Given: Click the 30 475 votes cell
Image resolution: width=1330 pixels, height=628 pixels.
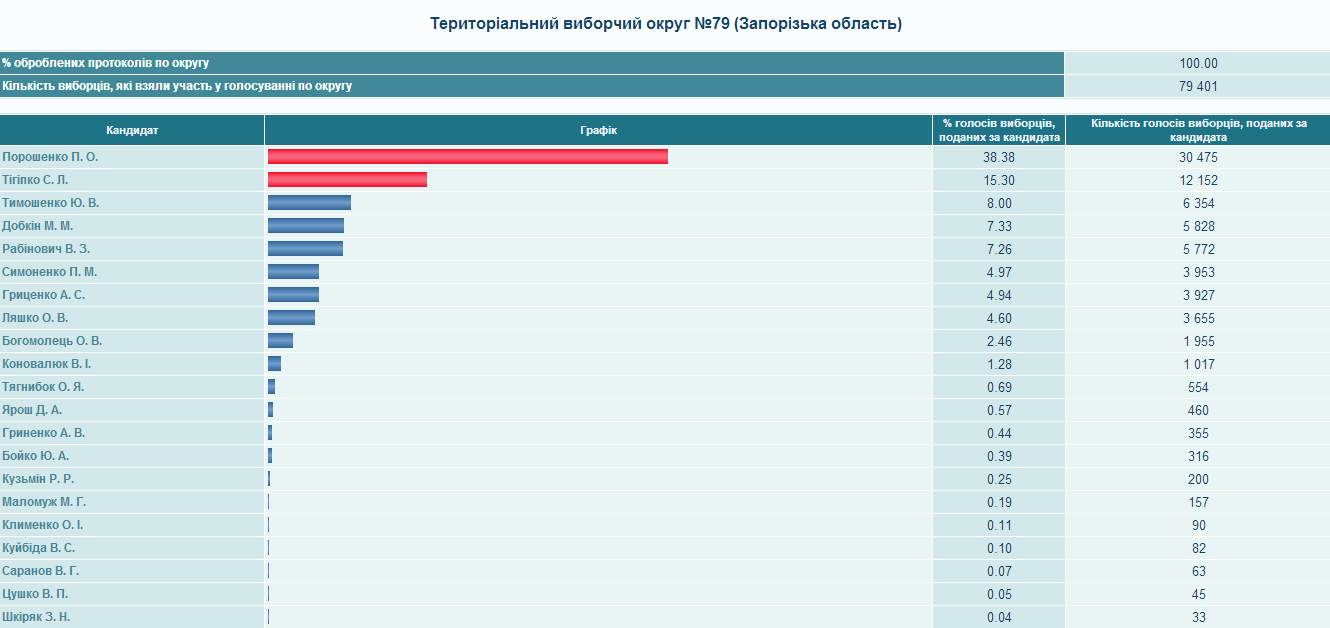Looking at the screenshot, I should click(1198, 157).
